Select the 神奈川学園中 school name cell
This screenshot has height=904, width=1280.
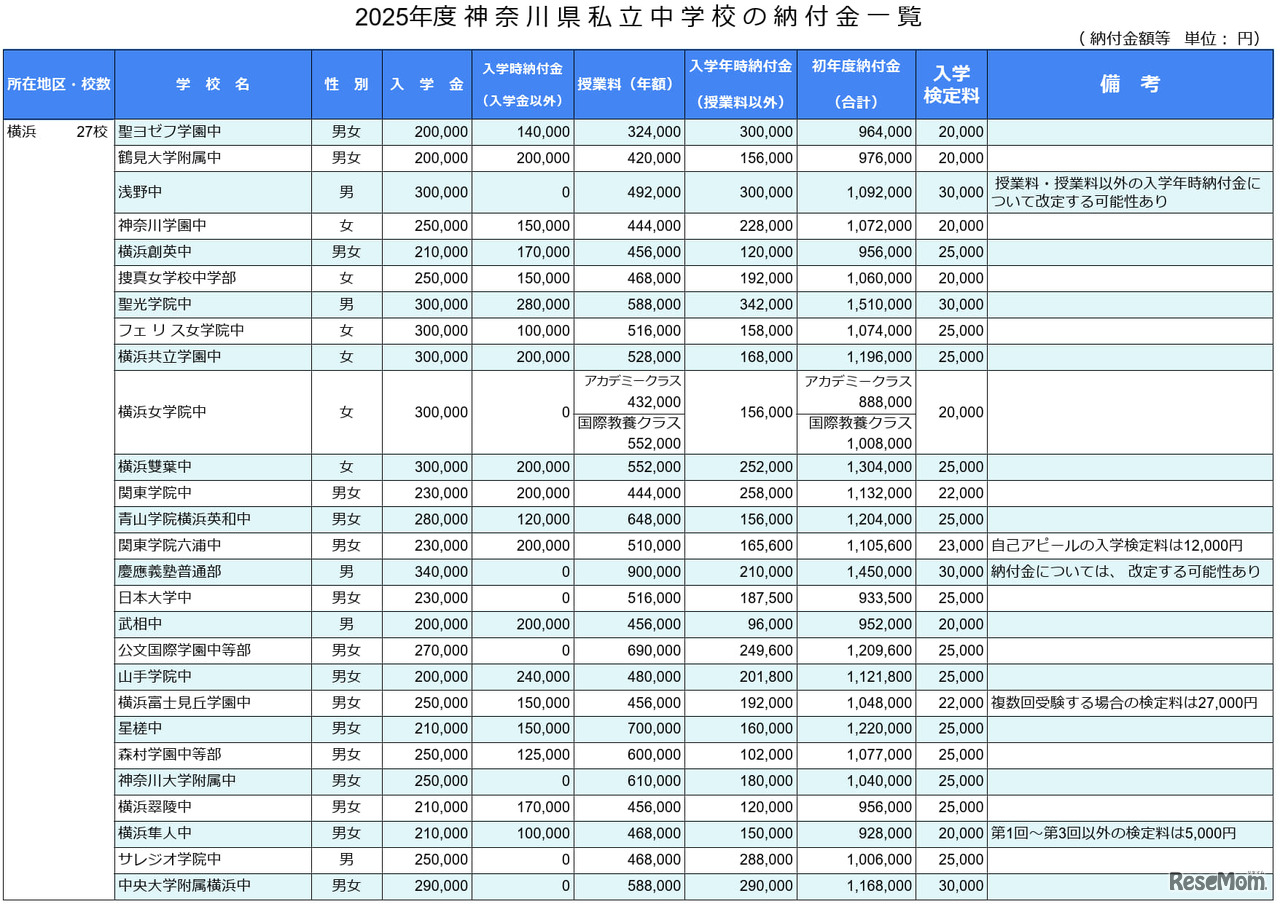pyautogui.click(x=213, y=226)
